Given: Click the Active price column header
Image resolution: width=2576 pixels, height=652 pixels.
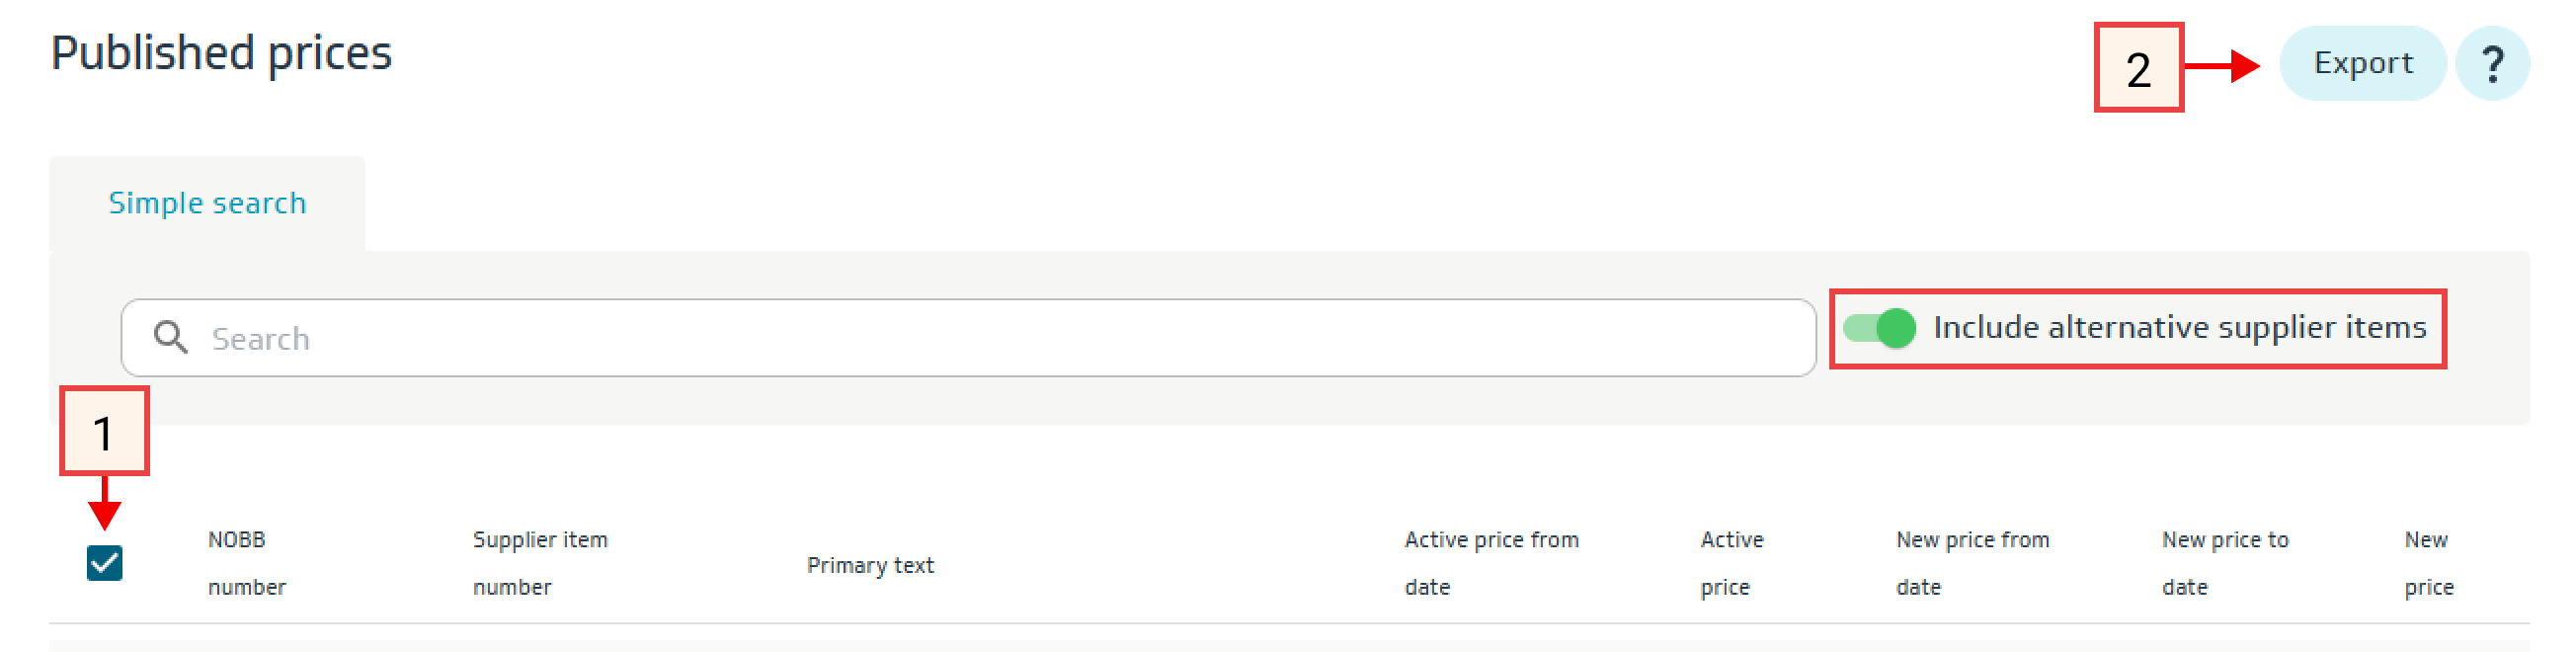Looking at the screenshot, I should [x=1731, y=563].
